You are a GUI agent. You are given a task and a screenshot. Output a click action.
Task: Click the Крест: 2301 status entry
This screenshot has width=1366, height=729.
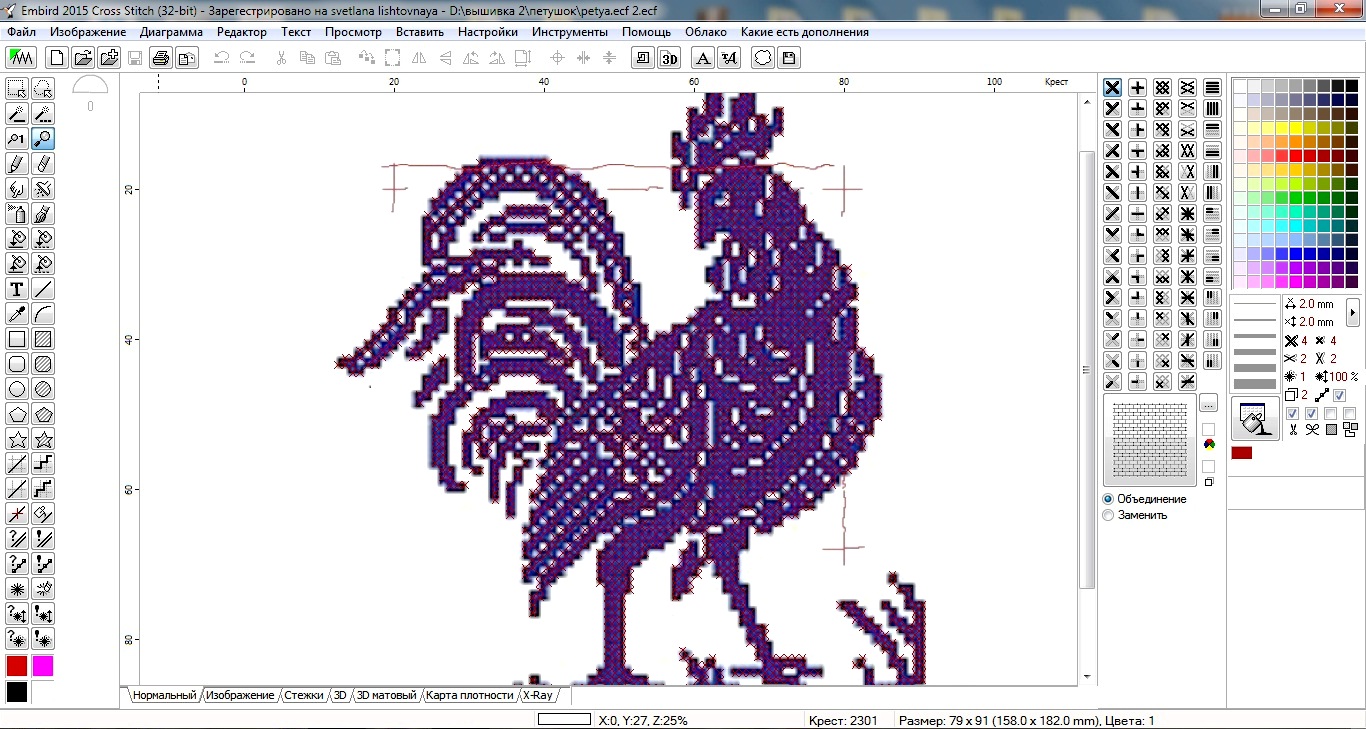[x=843, y=720]
